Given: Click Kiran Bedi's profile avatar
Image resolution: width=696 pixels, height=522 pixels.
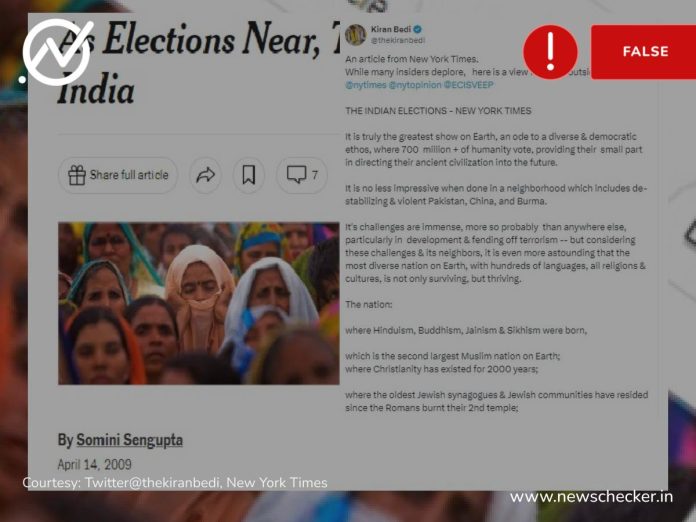Looking at the screenshot, I should (x=356, y=35).
